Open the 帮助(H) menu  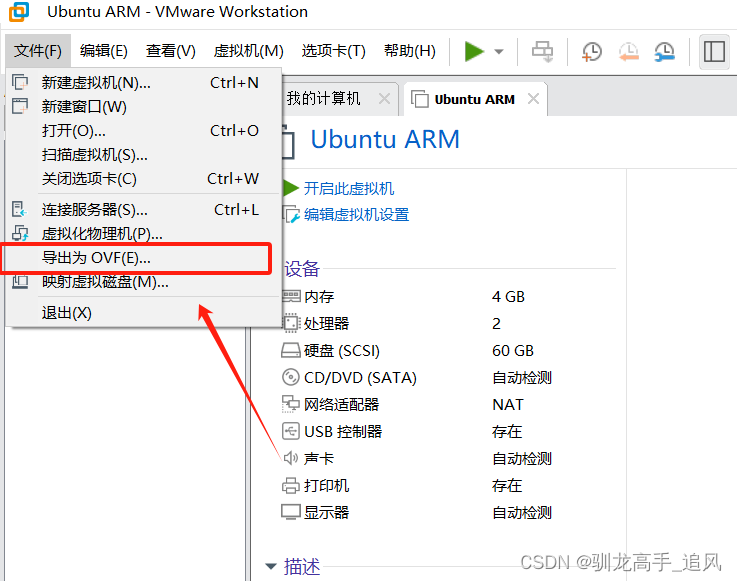409,51
